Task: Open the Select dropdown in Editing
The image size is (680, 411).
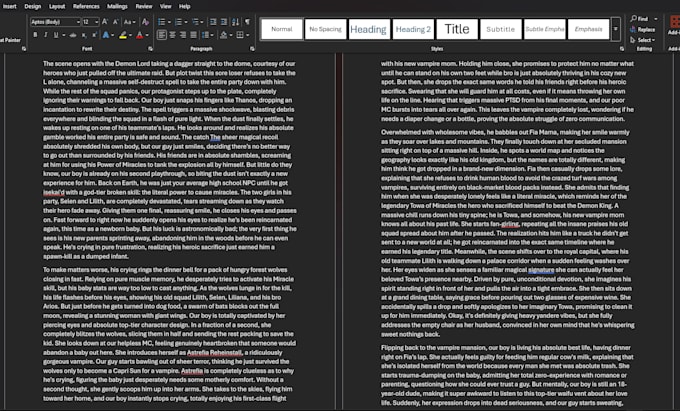Action: pyautogui.click(x=643, y=40)
